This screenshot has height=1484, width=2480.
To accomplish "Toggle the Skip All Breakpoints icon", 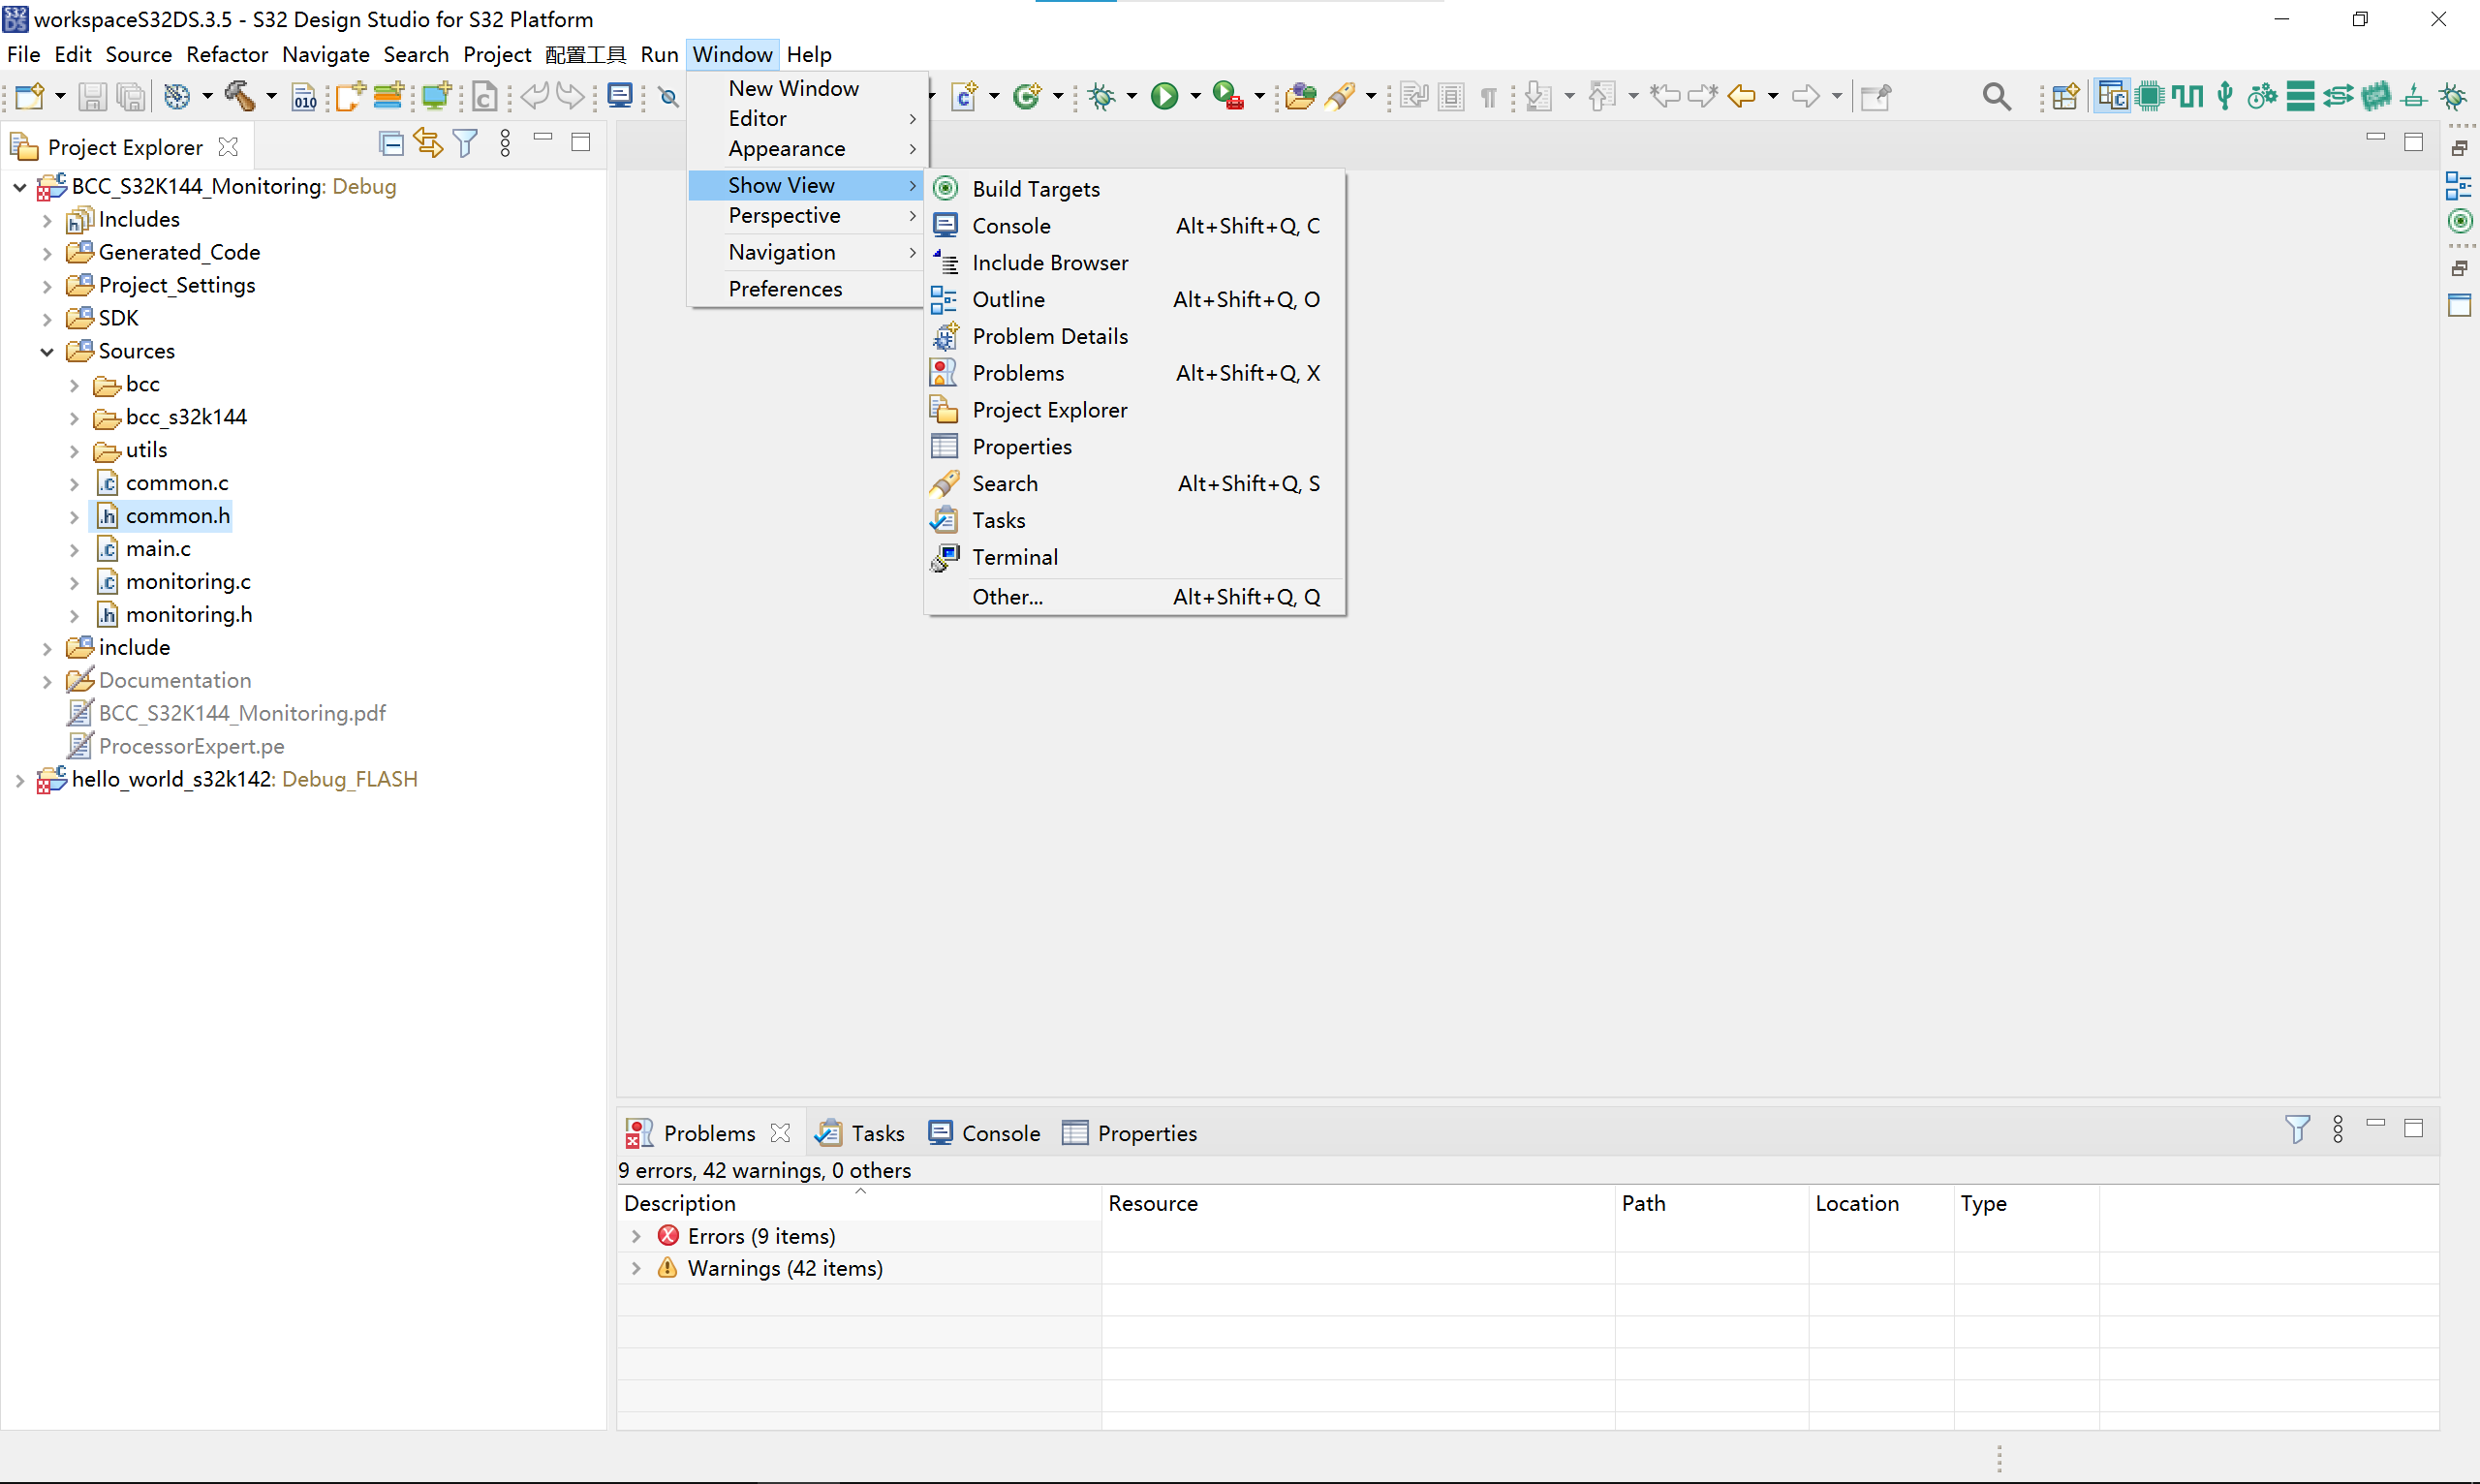I will pyautogui.click(x=669, y=96).
